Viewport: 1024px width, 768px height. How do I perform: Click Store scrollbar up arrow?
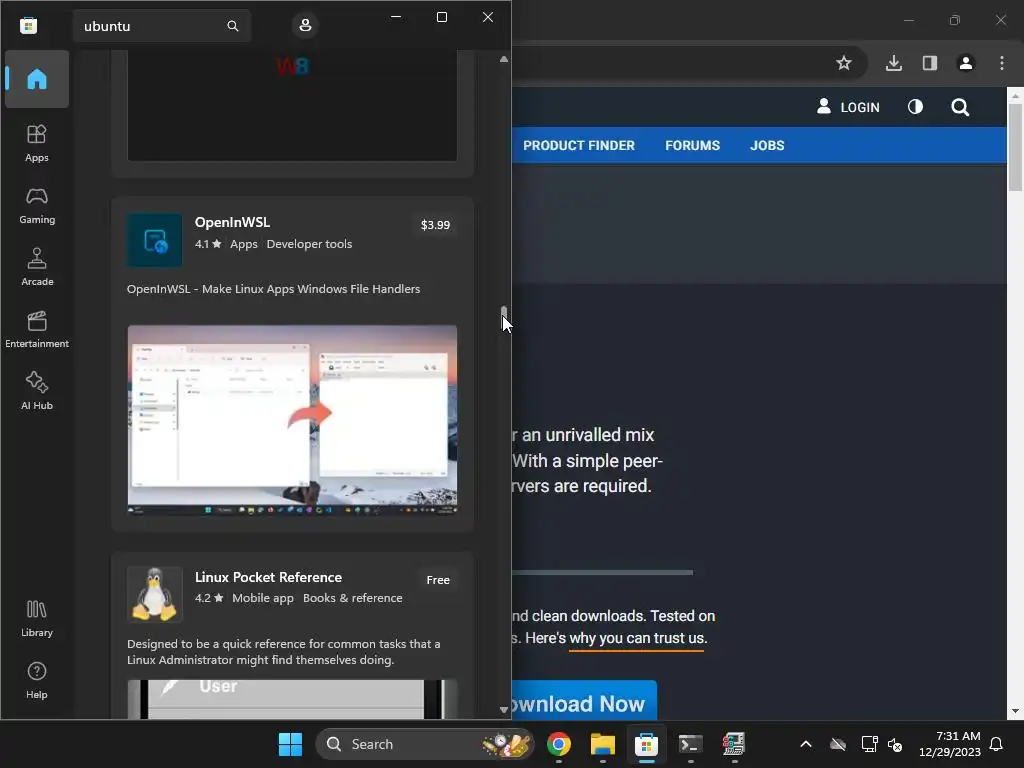(504, 59)
